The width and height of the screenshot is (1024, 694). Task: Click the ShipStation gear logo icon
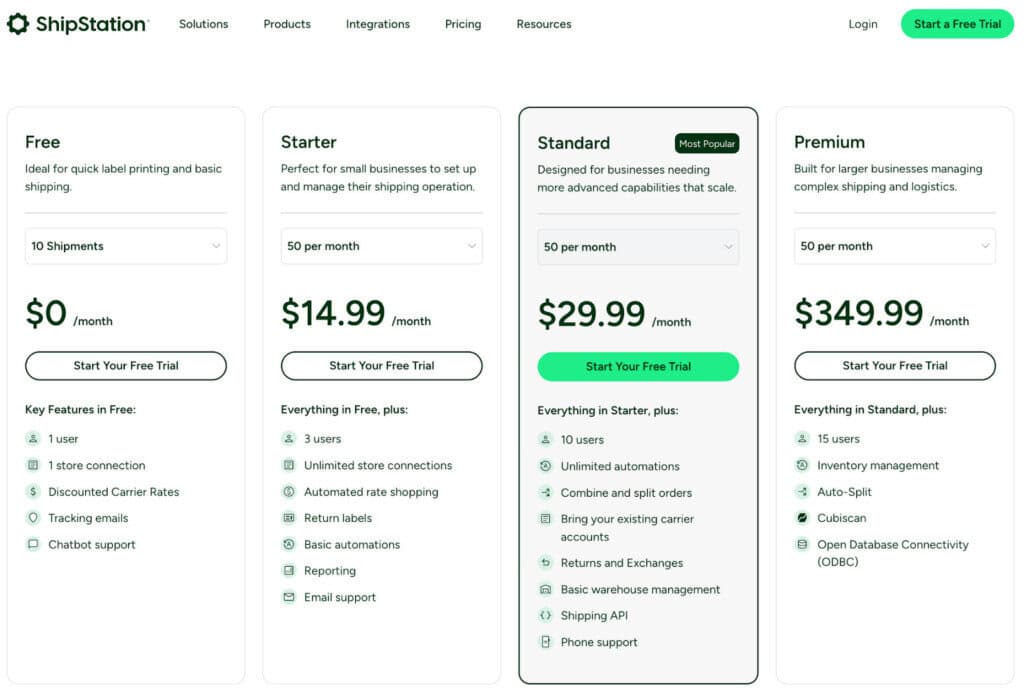pos(18,24)
